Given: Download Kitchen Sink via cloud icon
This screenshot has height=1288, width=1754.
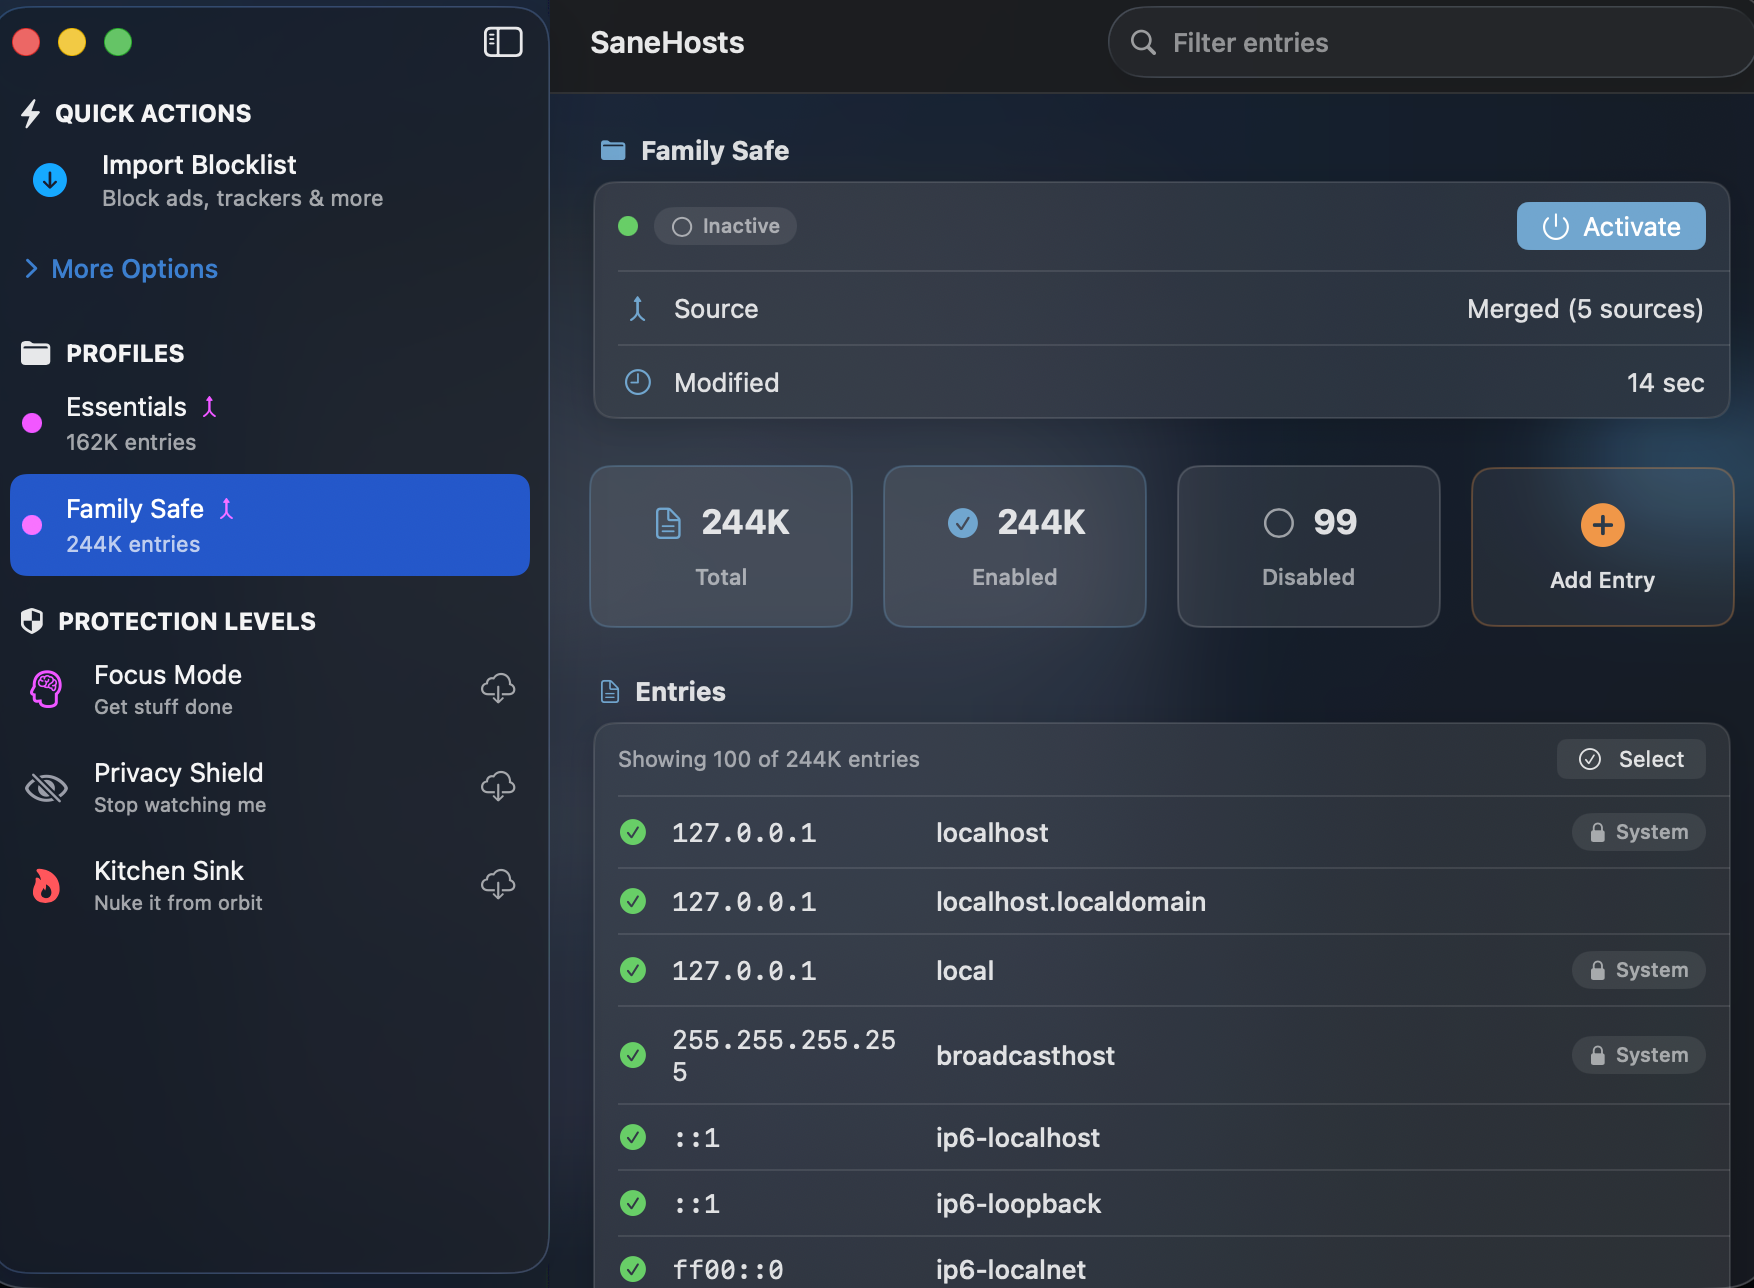Looking at the screenshot, I should click(x=498, y=884).
